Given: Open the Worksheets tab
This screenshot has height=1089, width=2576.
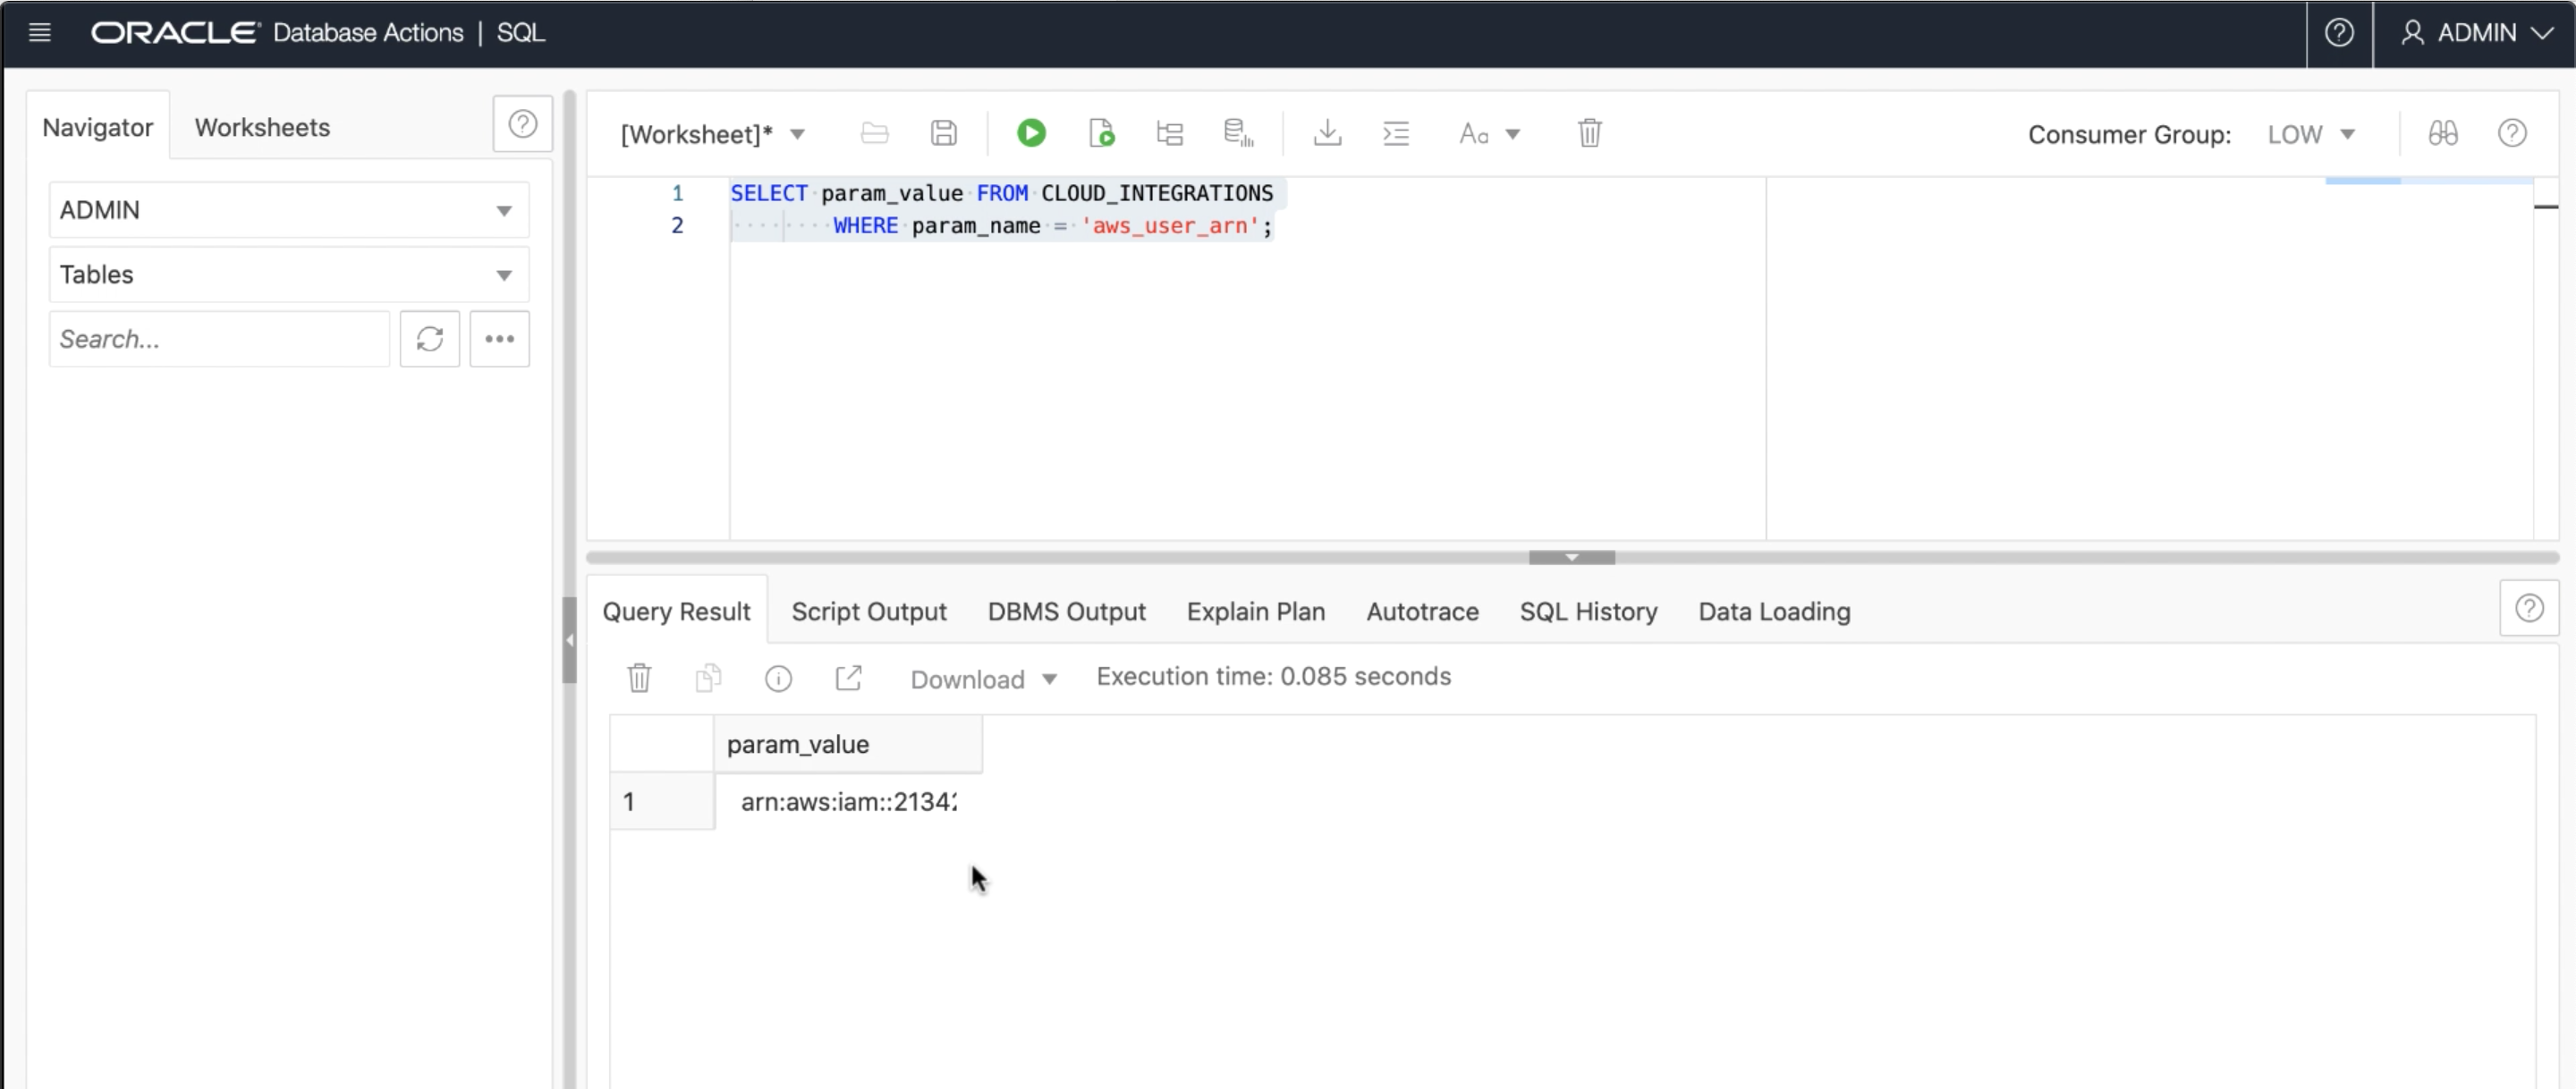Looking at the screenshot, I should click(x=262, y=128).
